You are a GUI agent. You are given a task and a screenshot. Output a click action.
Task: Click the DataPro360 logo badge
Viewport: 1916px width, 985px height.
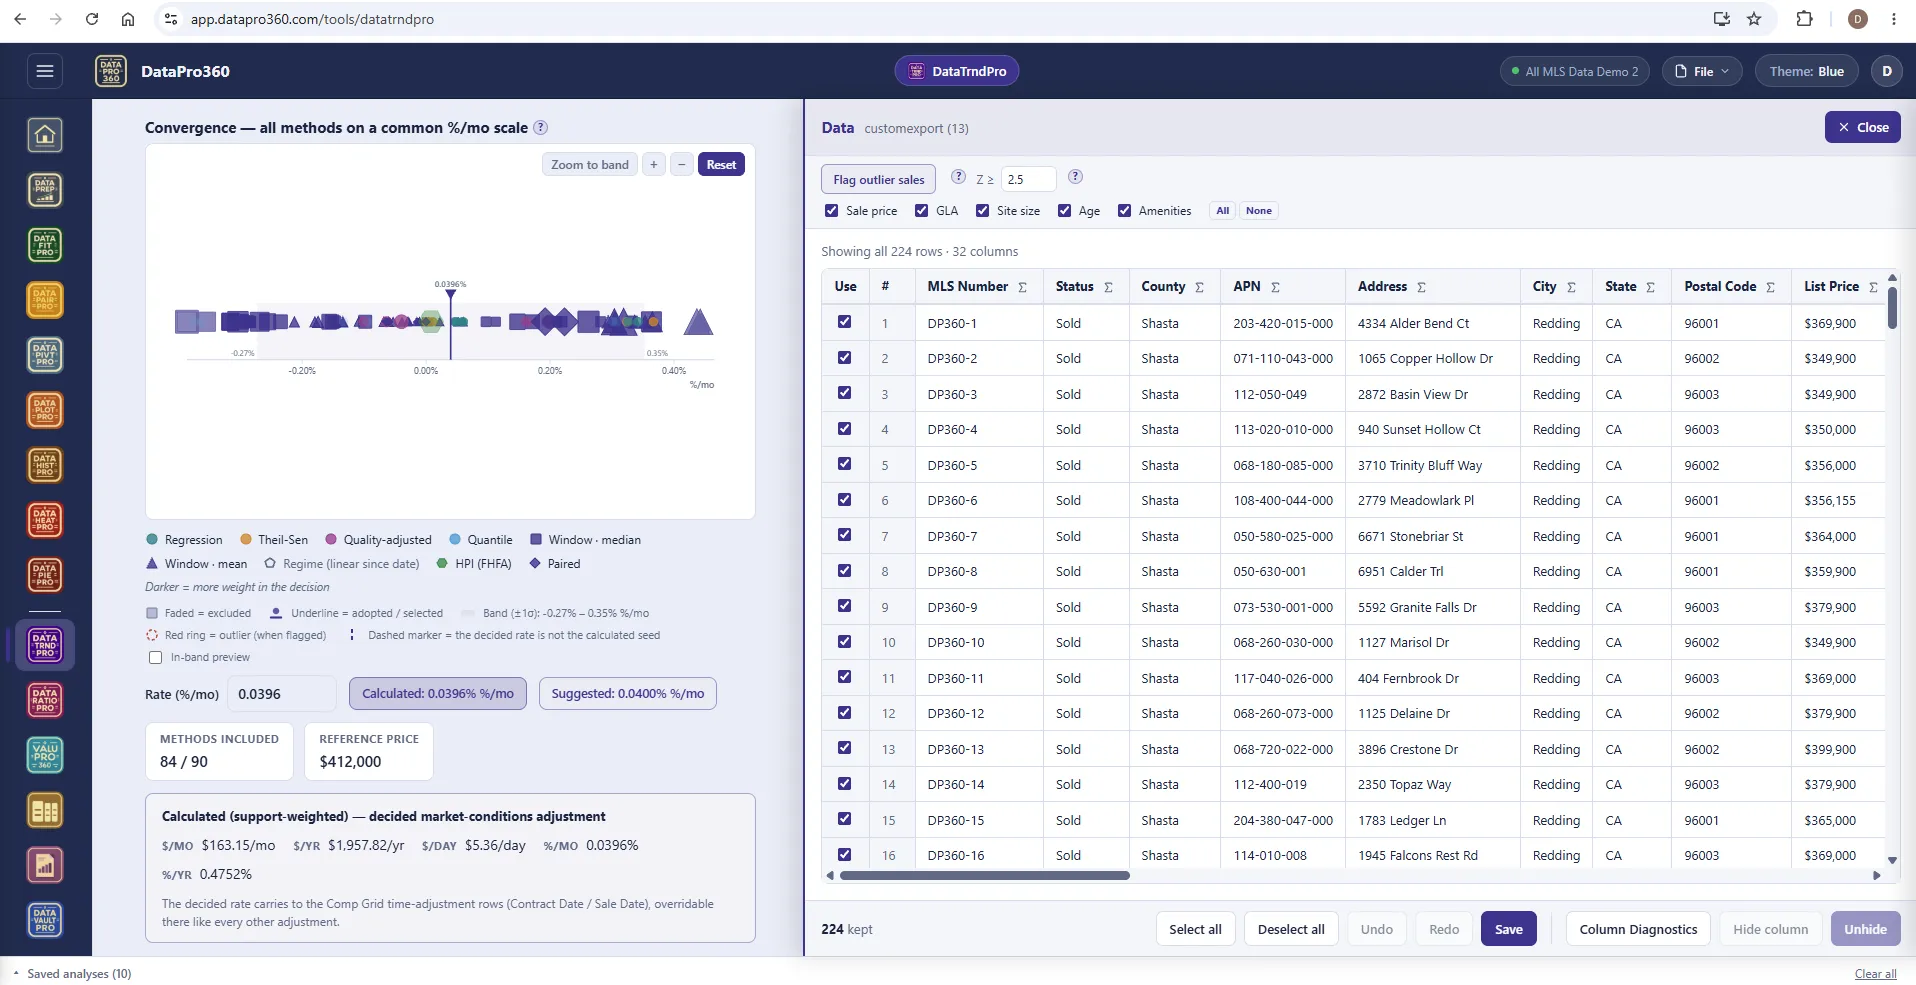coord(111,71)
